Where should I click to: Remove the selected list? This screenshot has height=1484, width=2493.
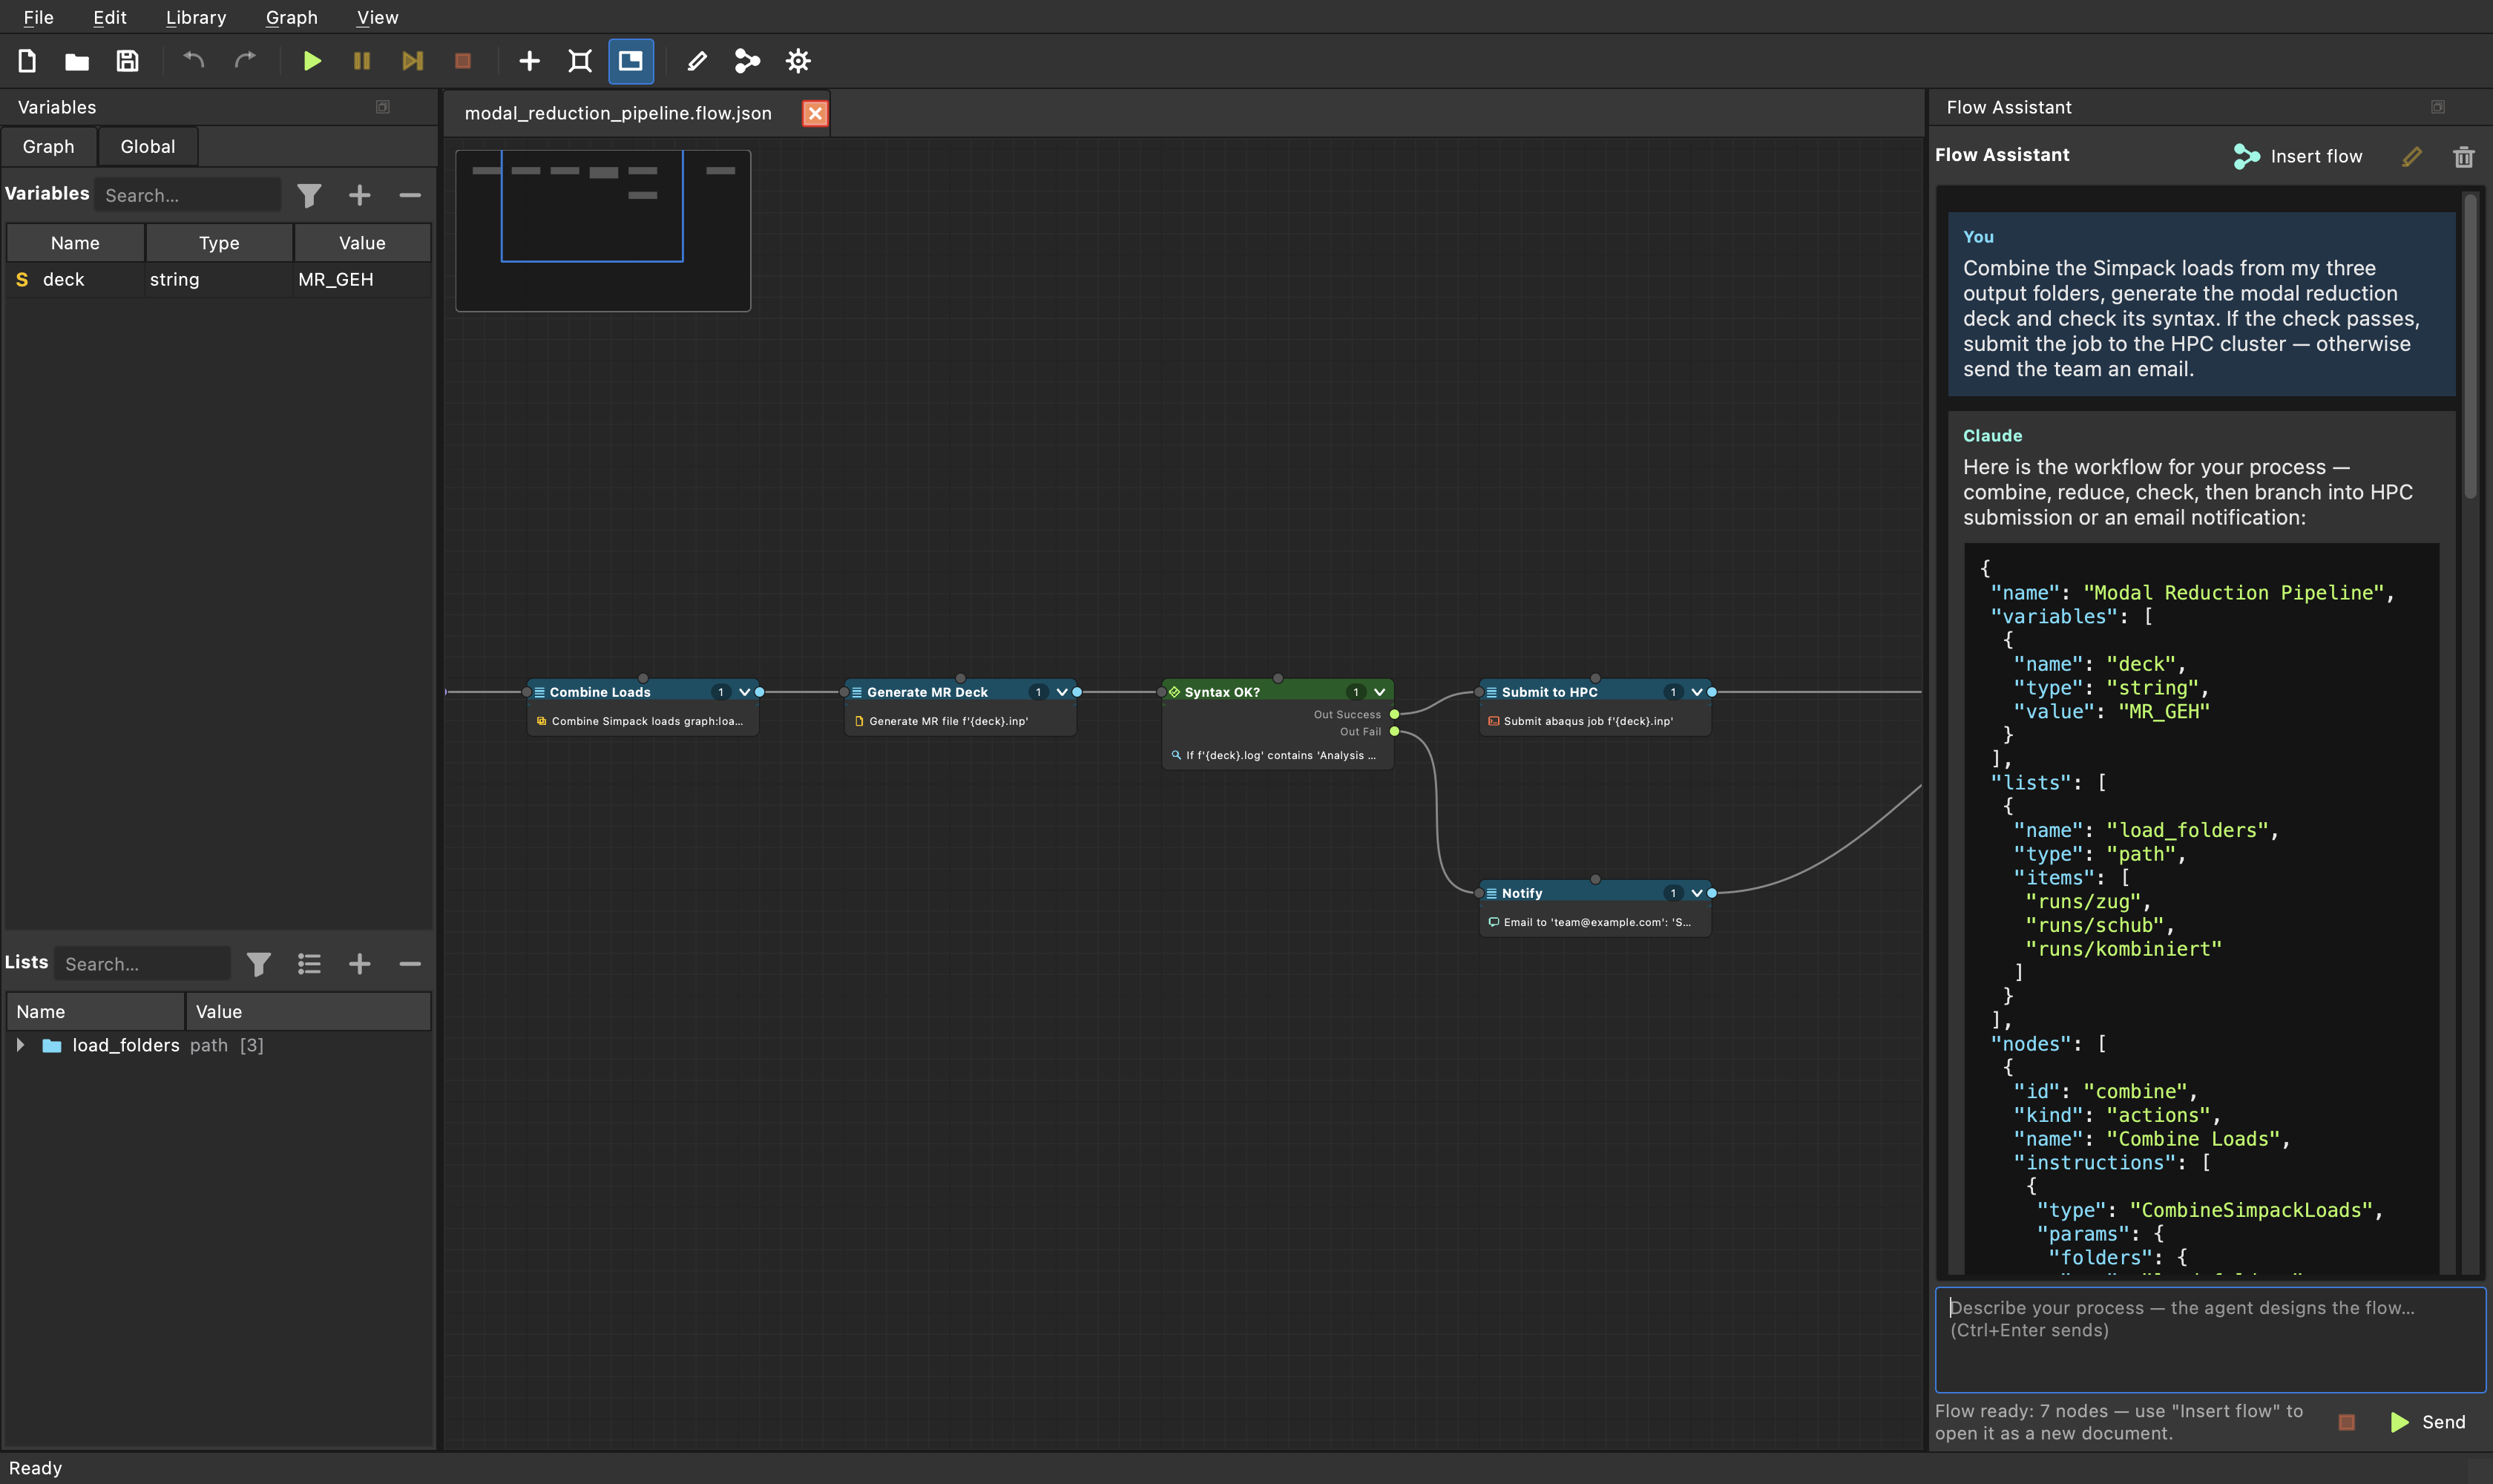pyautogui.click(x=410, y=963)
